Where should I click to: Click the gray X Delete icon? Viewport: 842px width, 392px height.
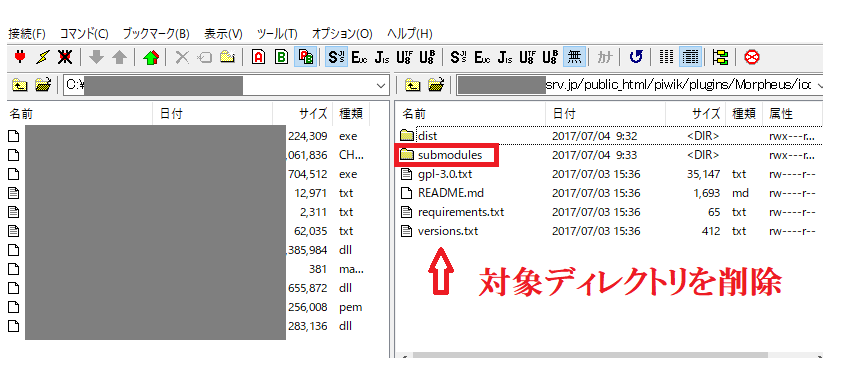pos(183,57)
